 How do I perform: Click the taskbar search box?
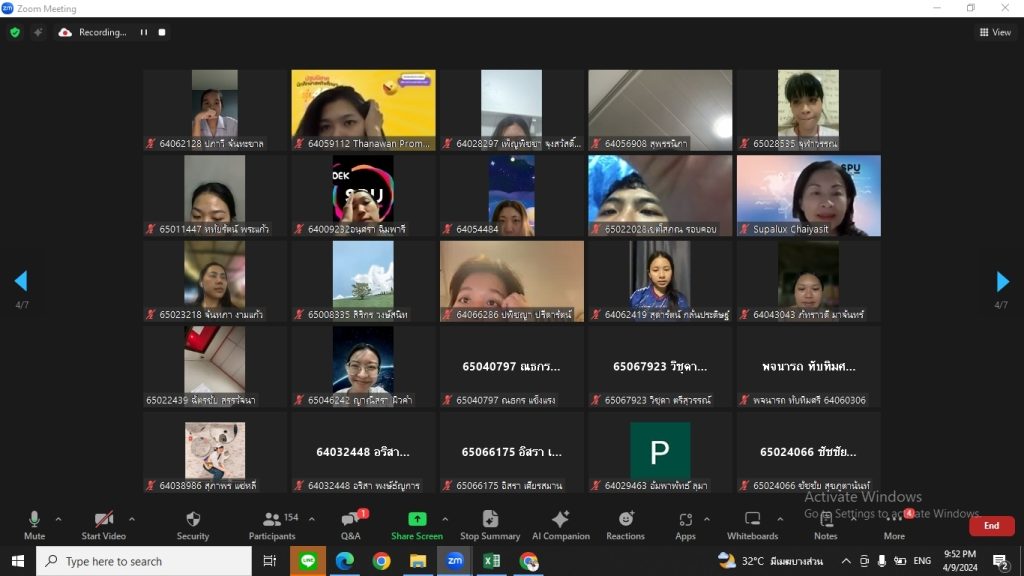(144, 561)
